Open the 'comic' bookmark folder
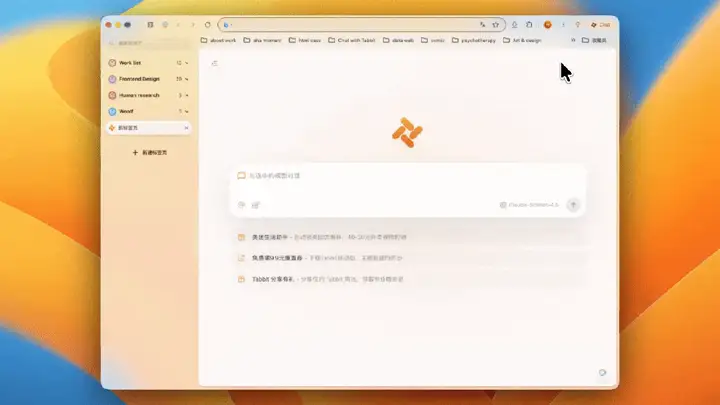 tap(433, 40)
